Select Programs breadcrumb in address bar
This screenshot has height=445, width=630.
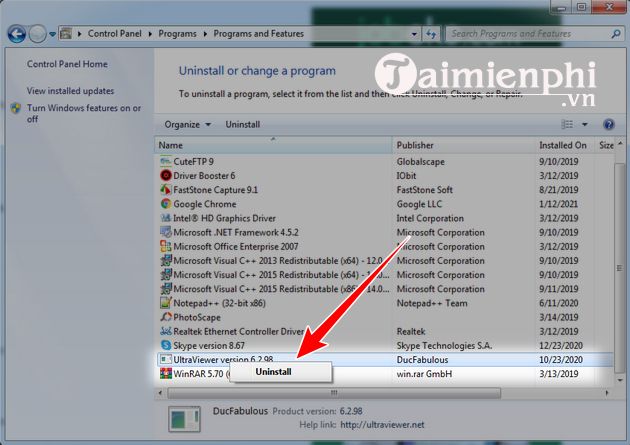pos(177,34)
